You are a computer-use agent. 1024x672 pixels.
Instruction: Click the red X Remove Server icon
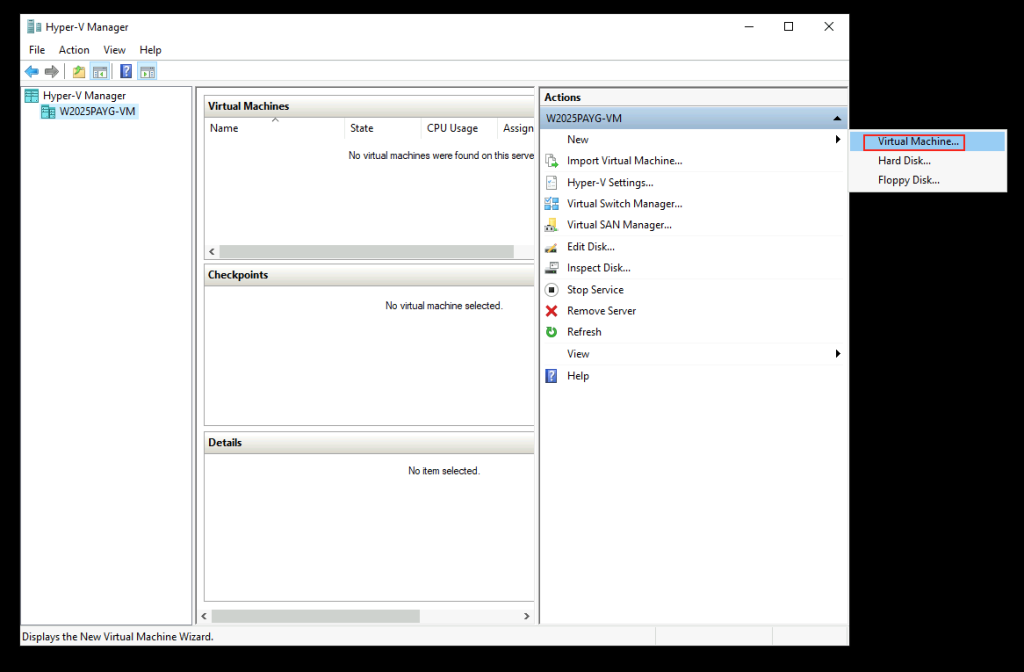(x=552, y=311)
